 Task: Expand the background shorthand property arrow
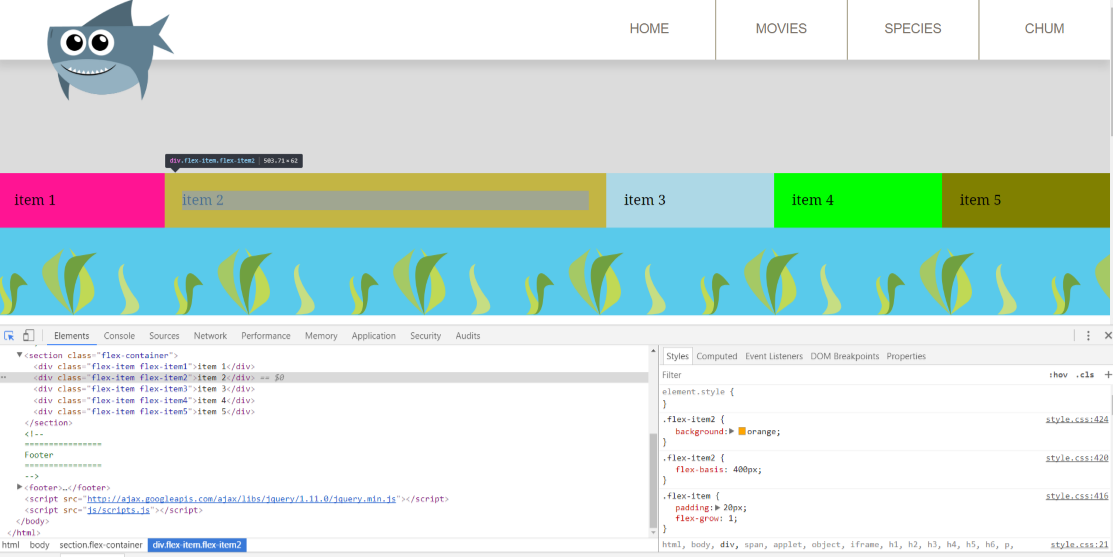coord(731,432)
